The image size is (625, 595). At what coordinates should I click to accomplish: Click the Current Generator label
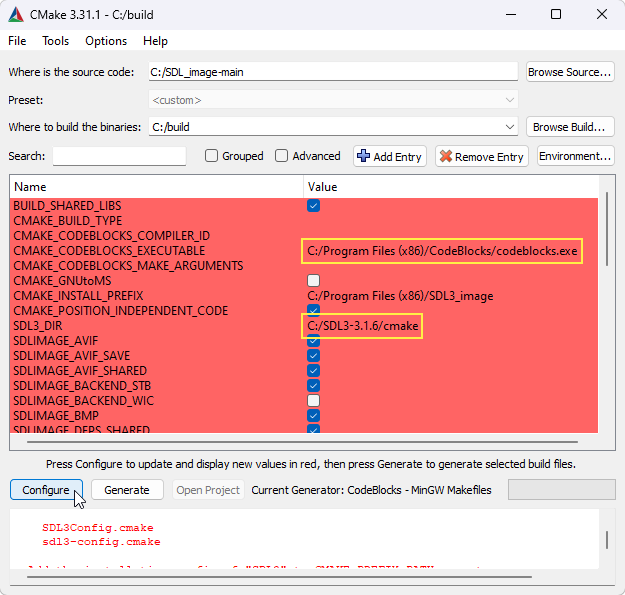point(371,490)
